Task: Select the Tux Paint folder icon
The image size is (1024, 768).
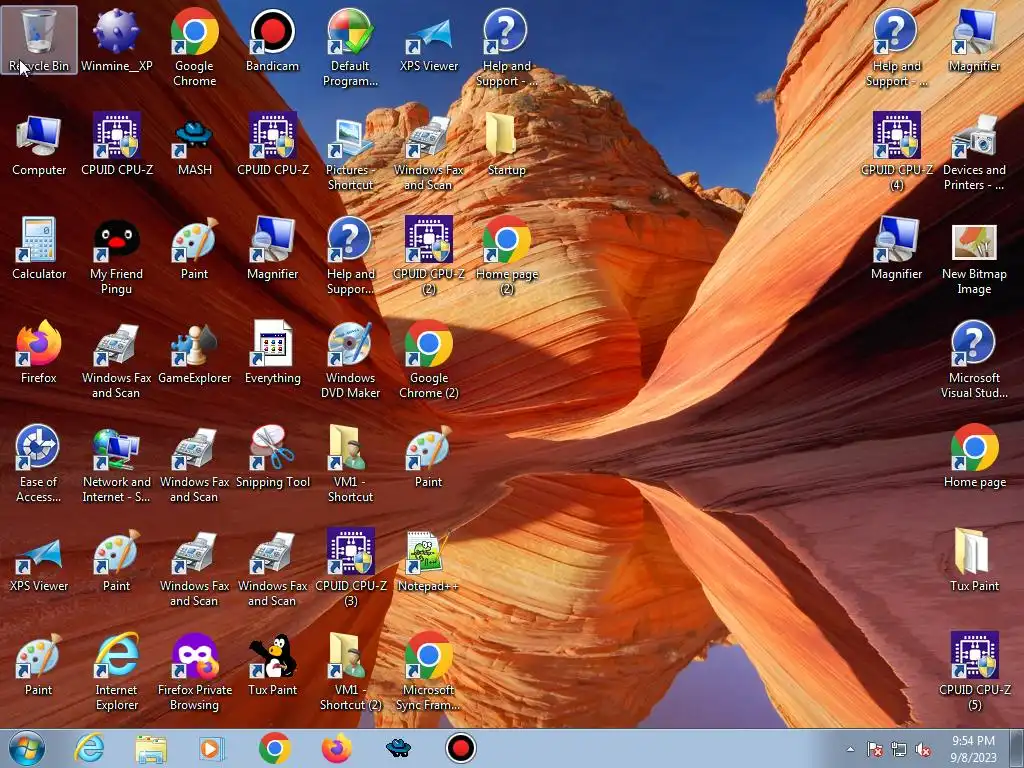Action: (974, 560)
